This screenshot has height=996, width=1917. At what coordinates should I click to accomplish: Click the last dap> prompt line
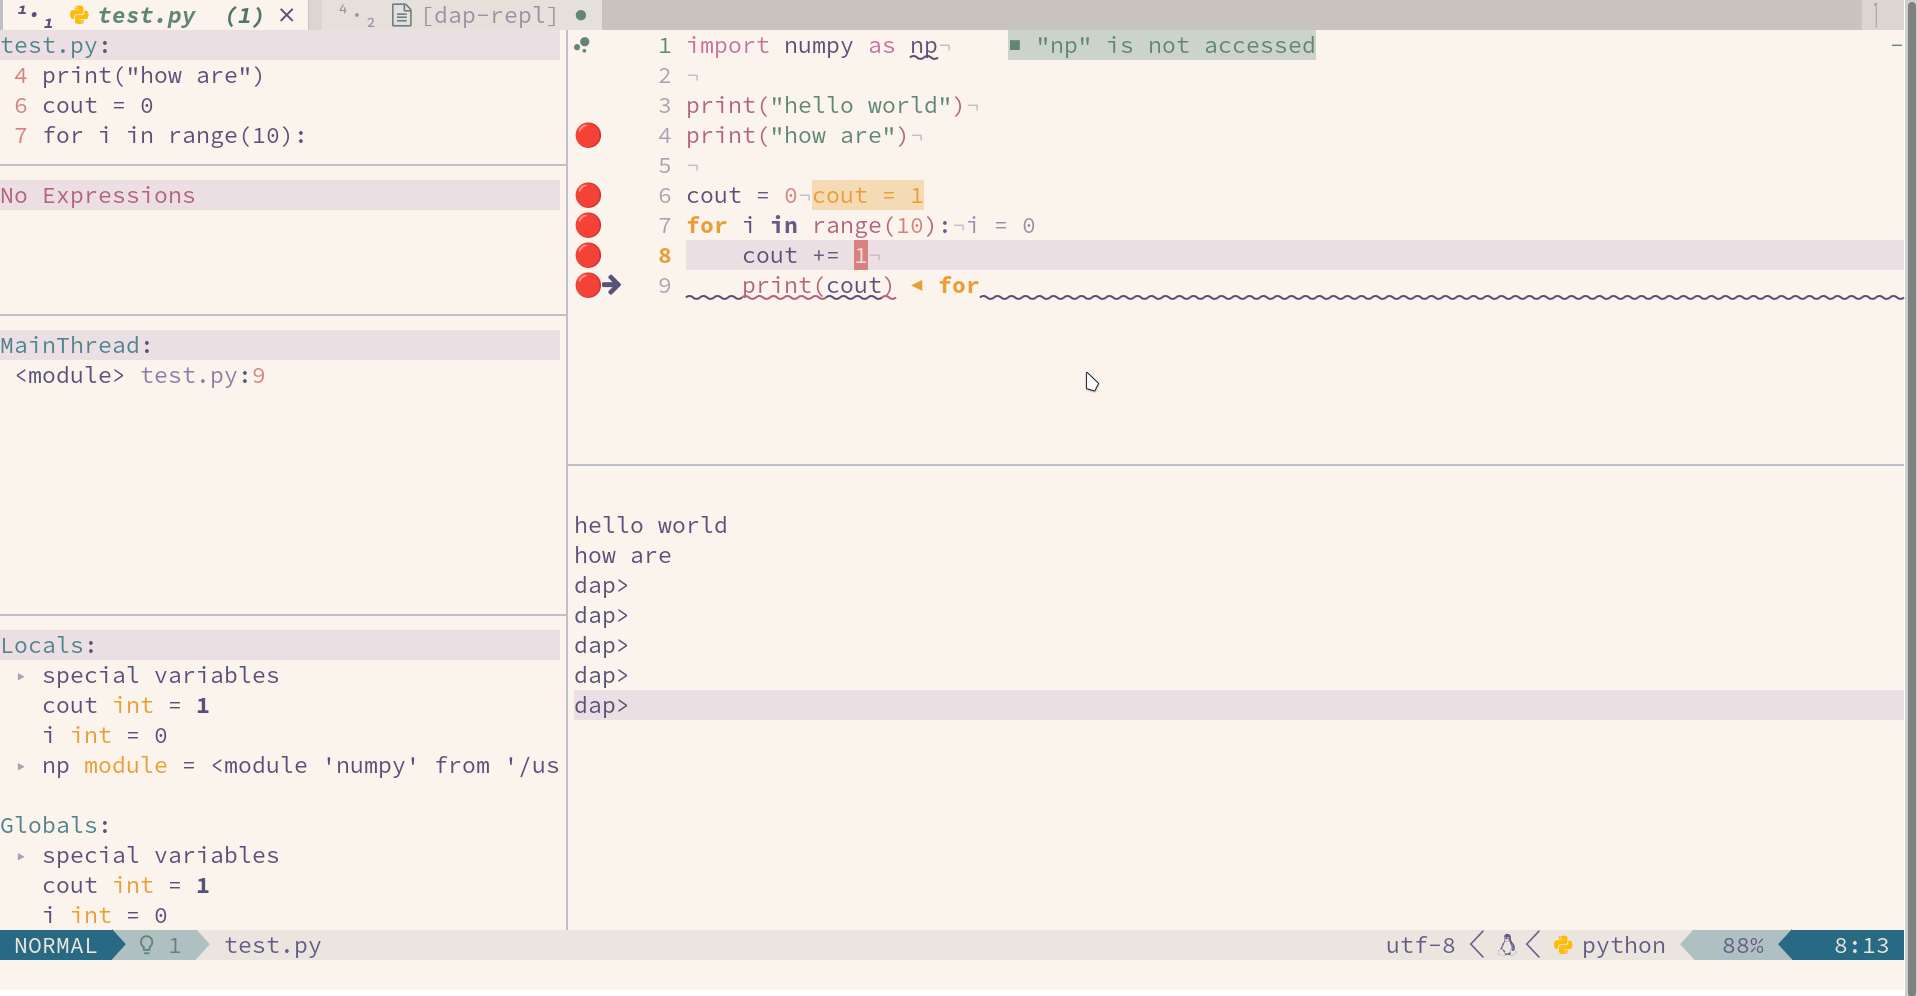[600, 705]
